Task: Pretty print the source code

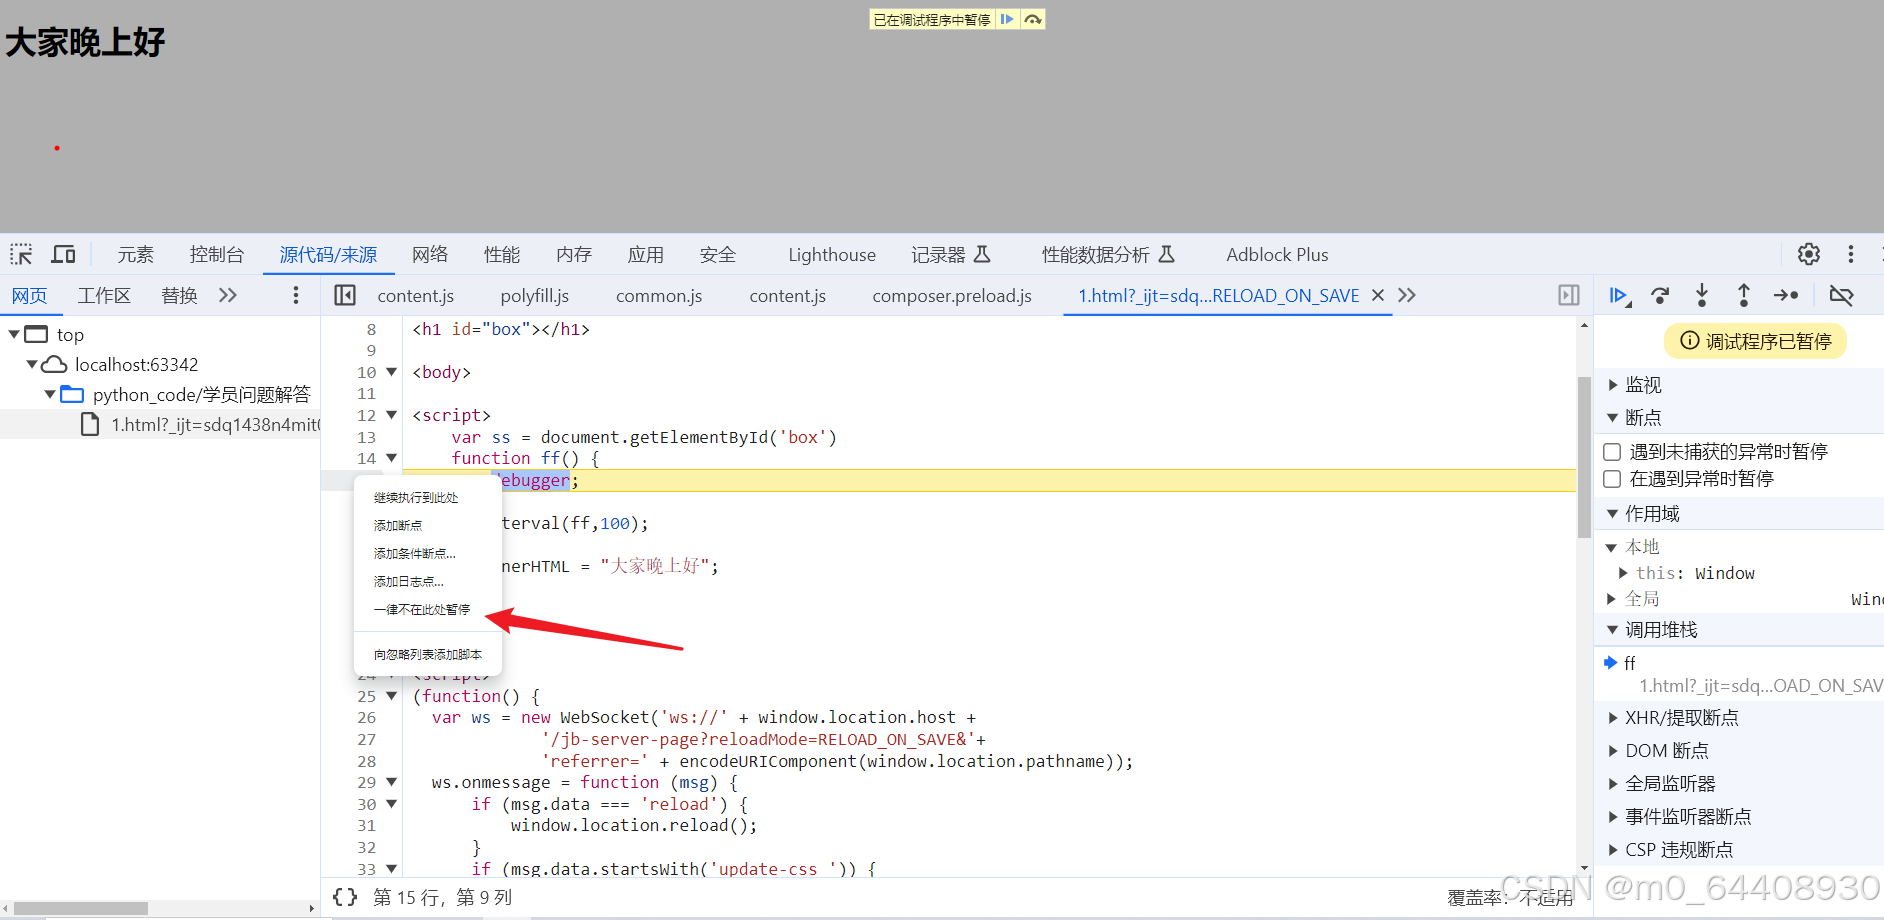Action: point(345,897)
